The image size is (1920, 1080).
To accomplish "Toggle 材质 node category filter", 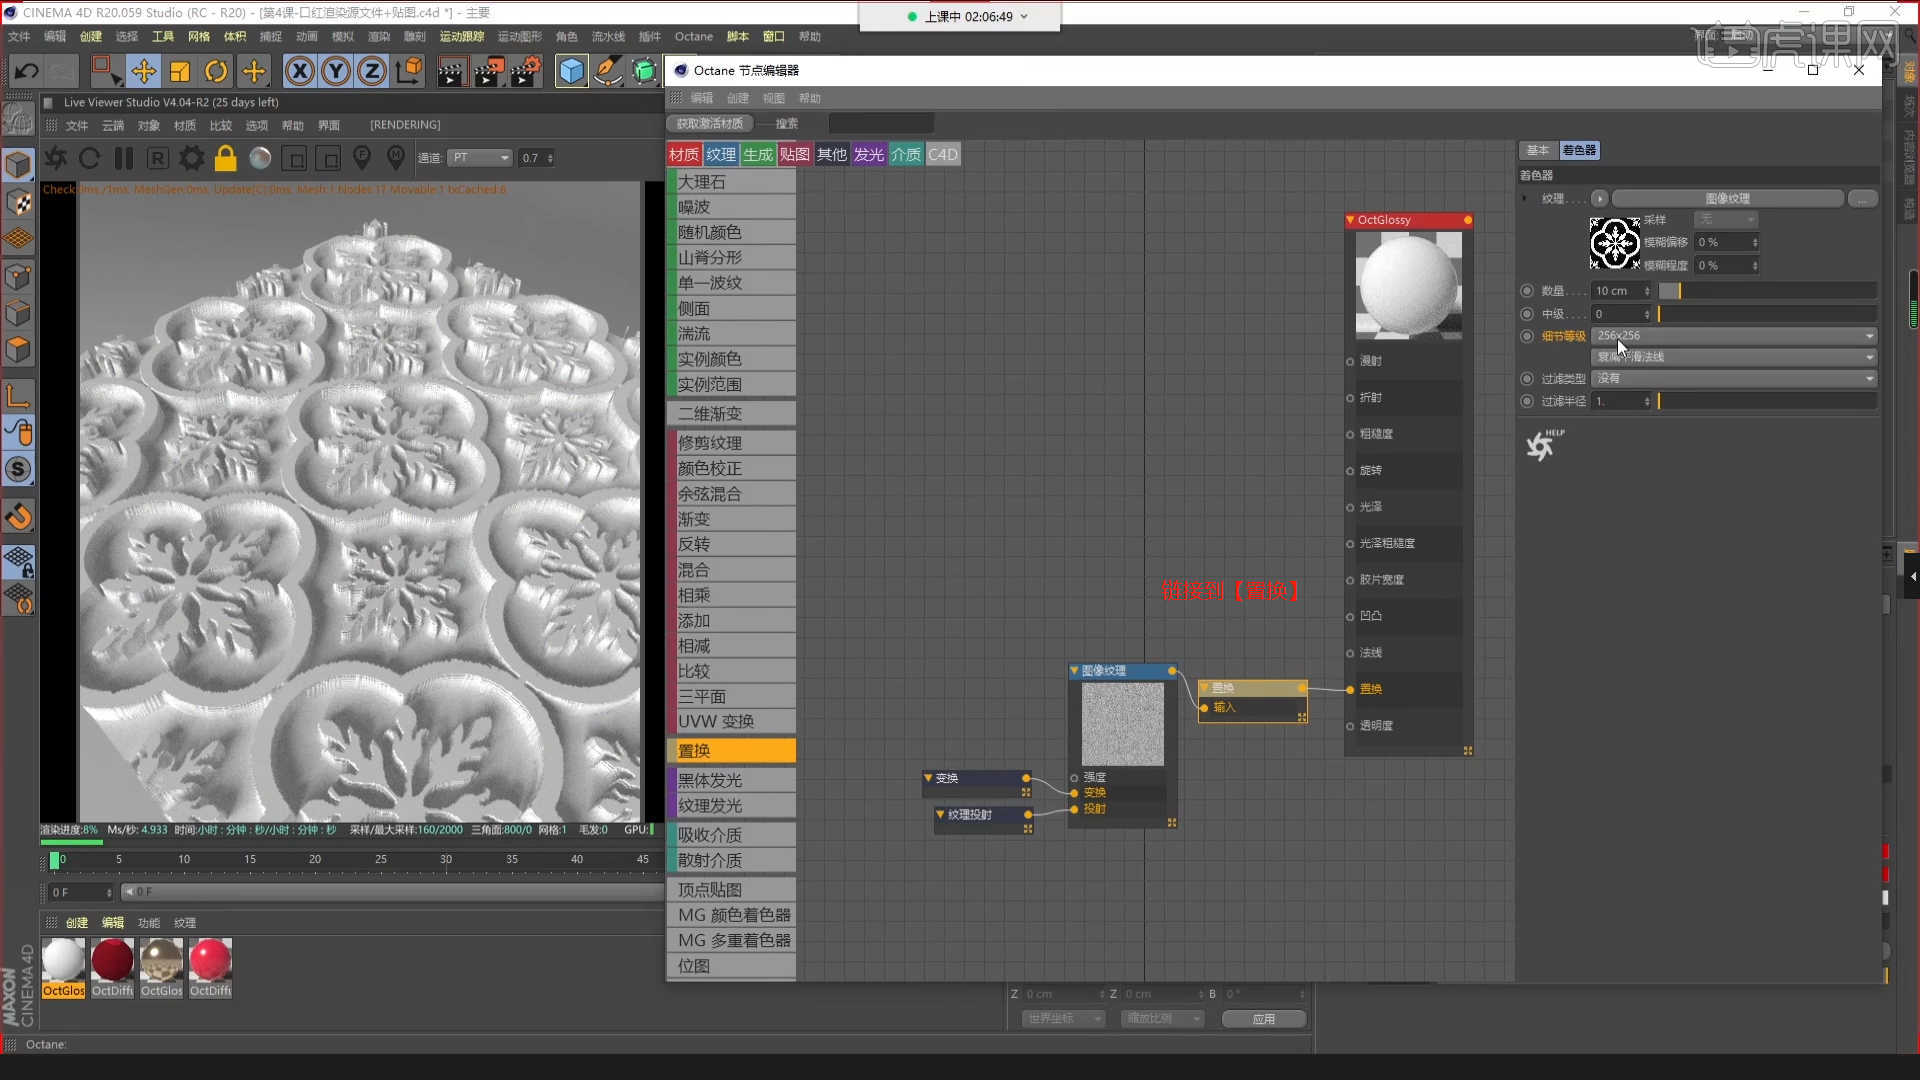I will coord(684,154).
